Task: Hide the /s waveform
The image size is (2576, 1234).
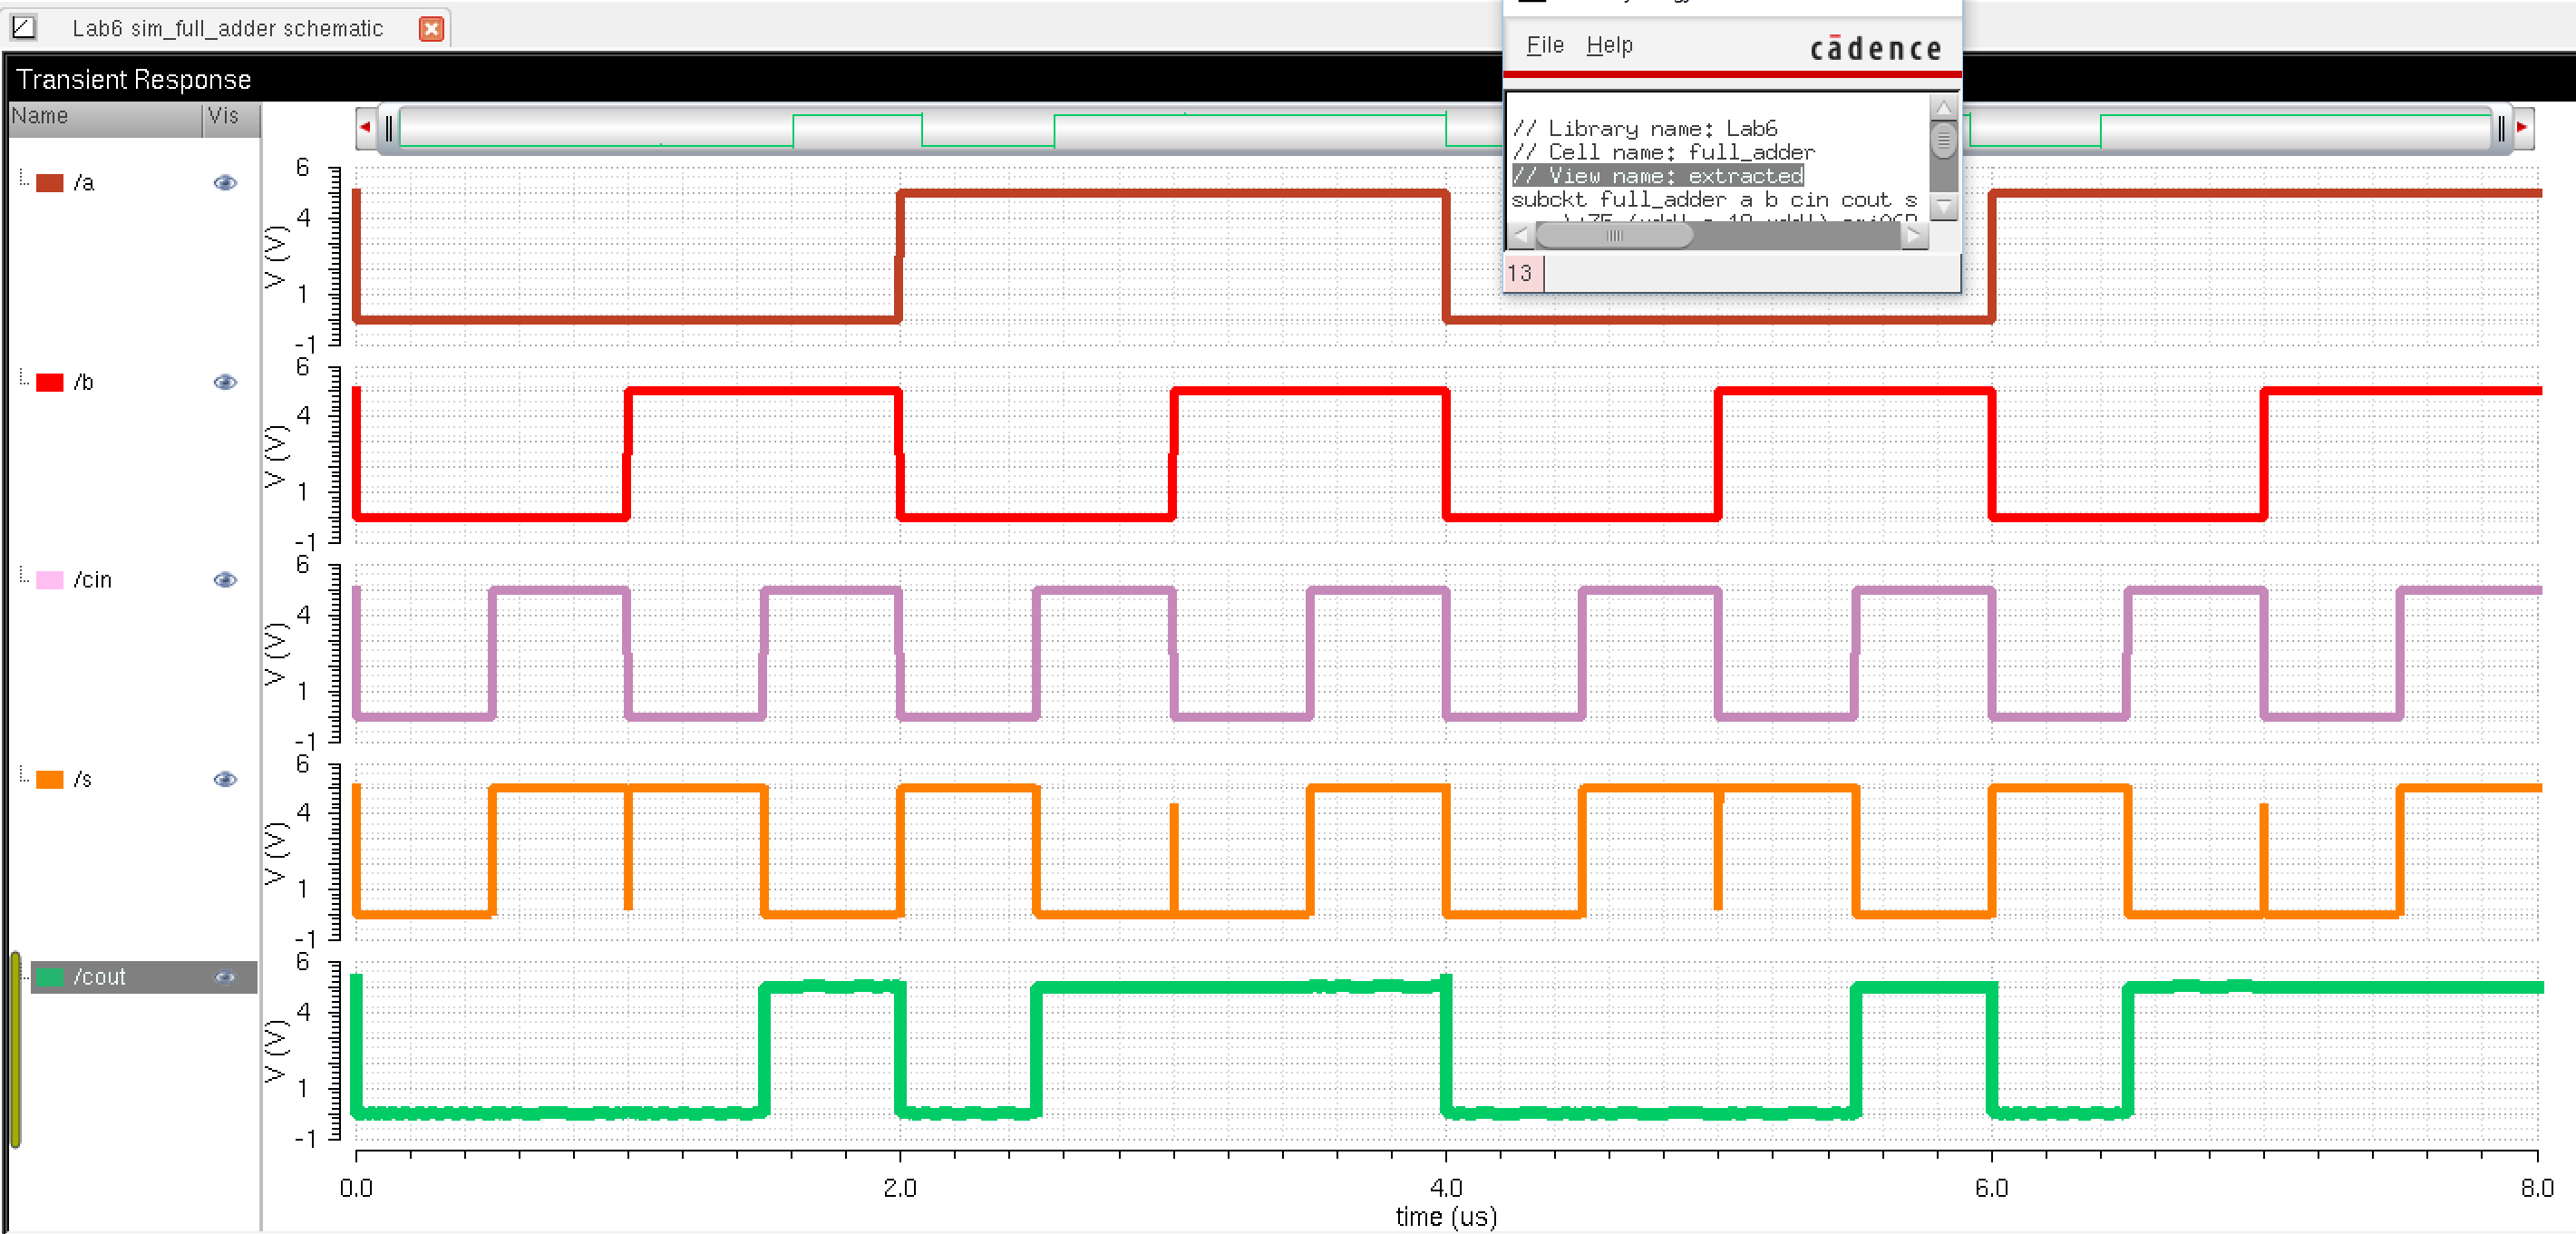Action: [225, 779]
